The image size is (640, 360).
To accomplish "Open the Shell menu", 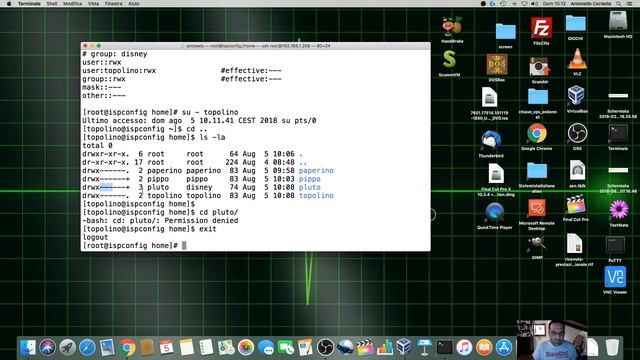I will tap(52, 3).
